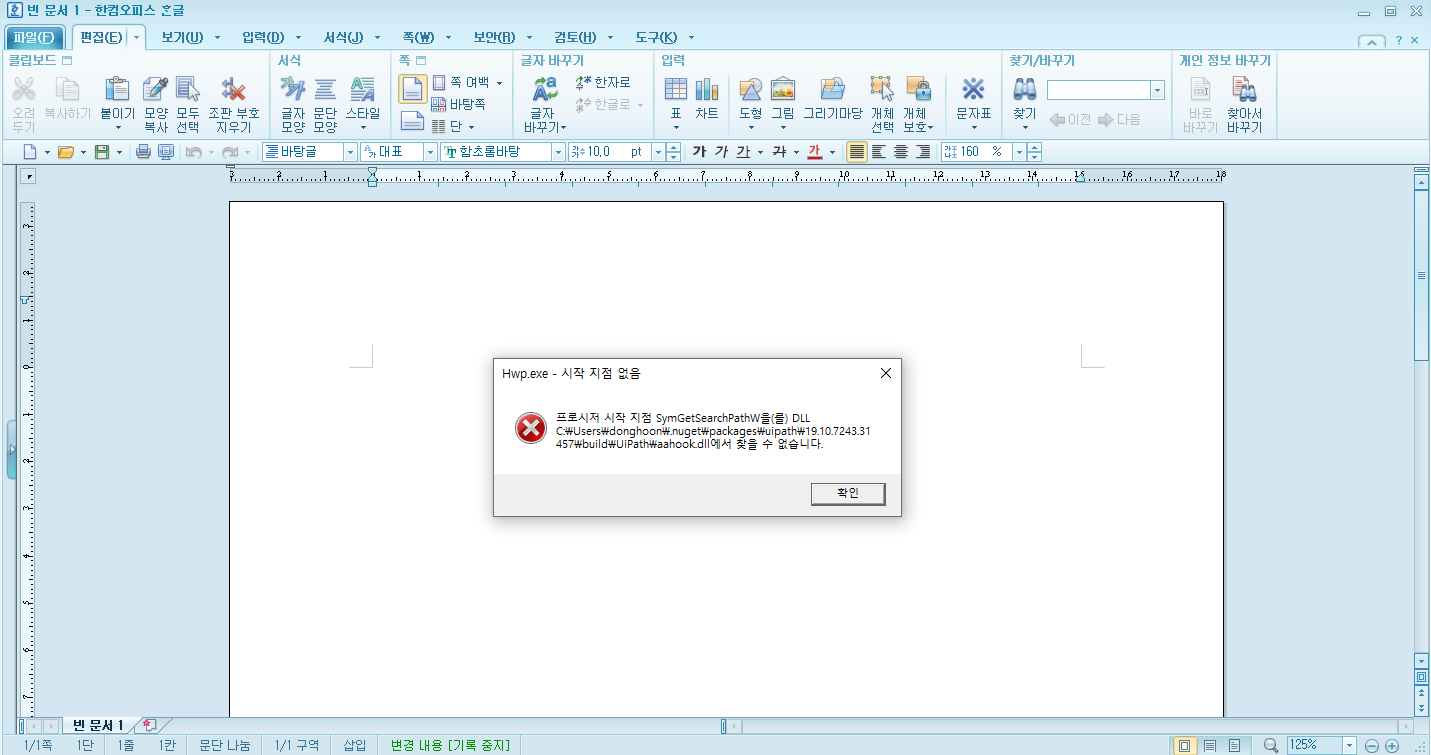The height and width of the screenshot is (755, 1431).
Task: Click the 개체 보호 object protect icon
Action: click(918, 90)
